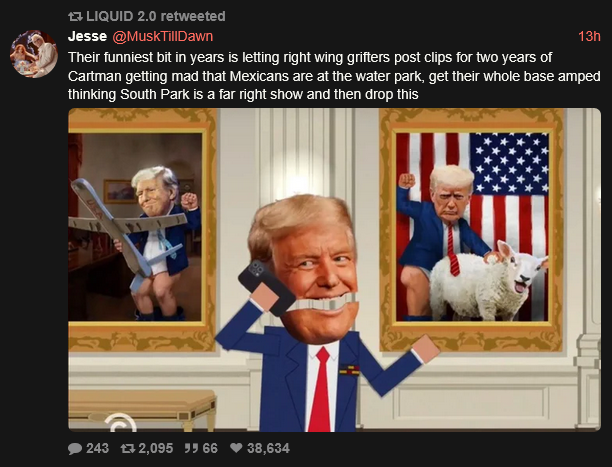The width and height of the screenshot is (612, 467).
Task: Open the 13h timestamp link
Action: pyautogui.click(x=589, y=36)
